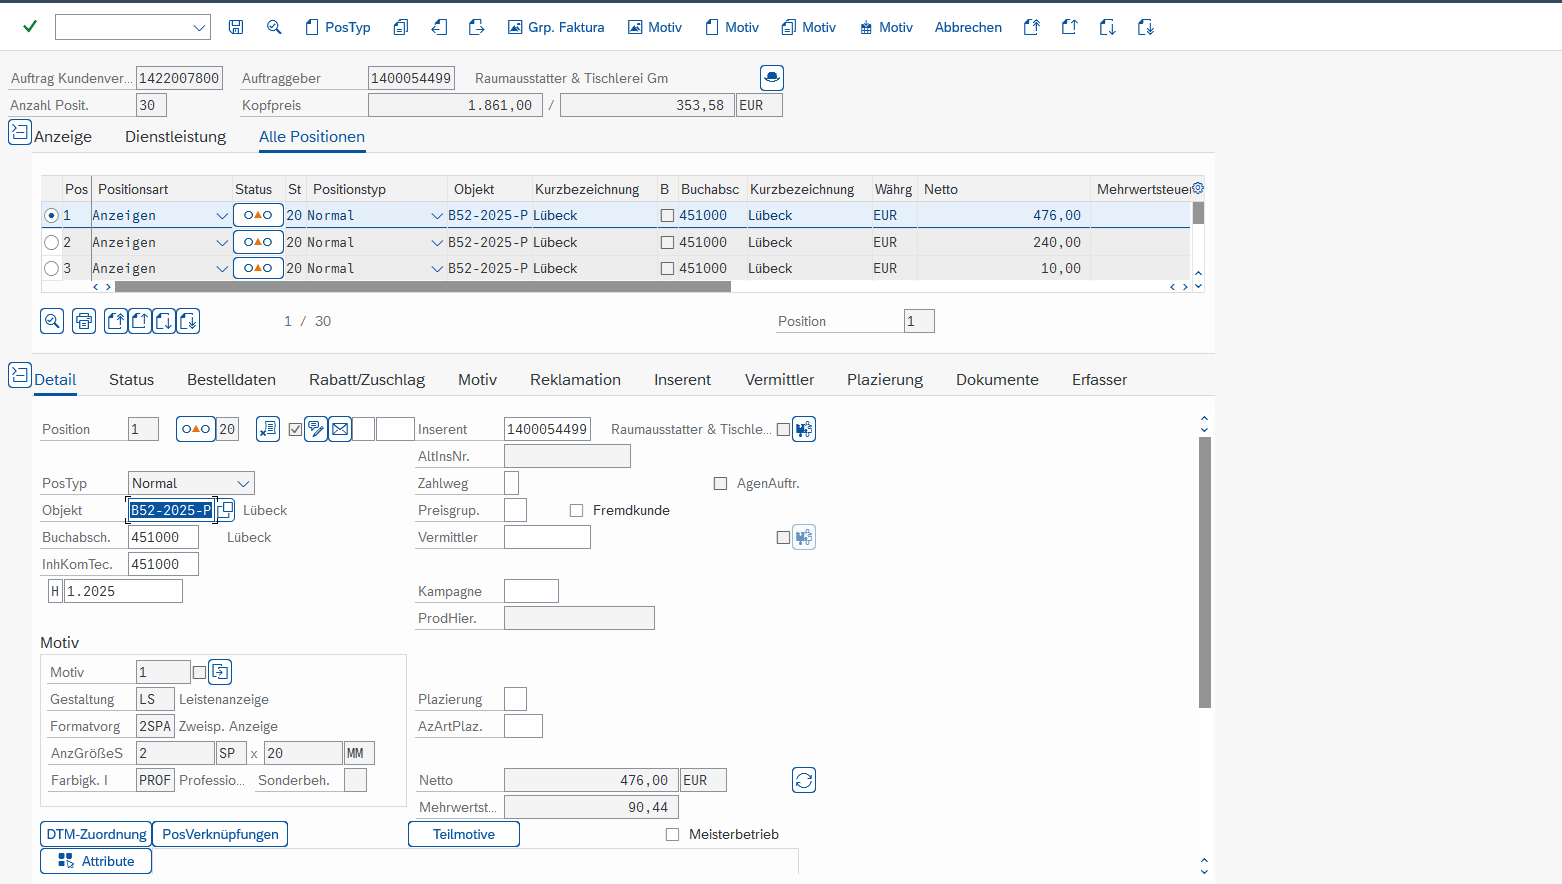Viewport: 1562px width, 884px height.
Task: Select the radio button for position 3
Action: 51,268
